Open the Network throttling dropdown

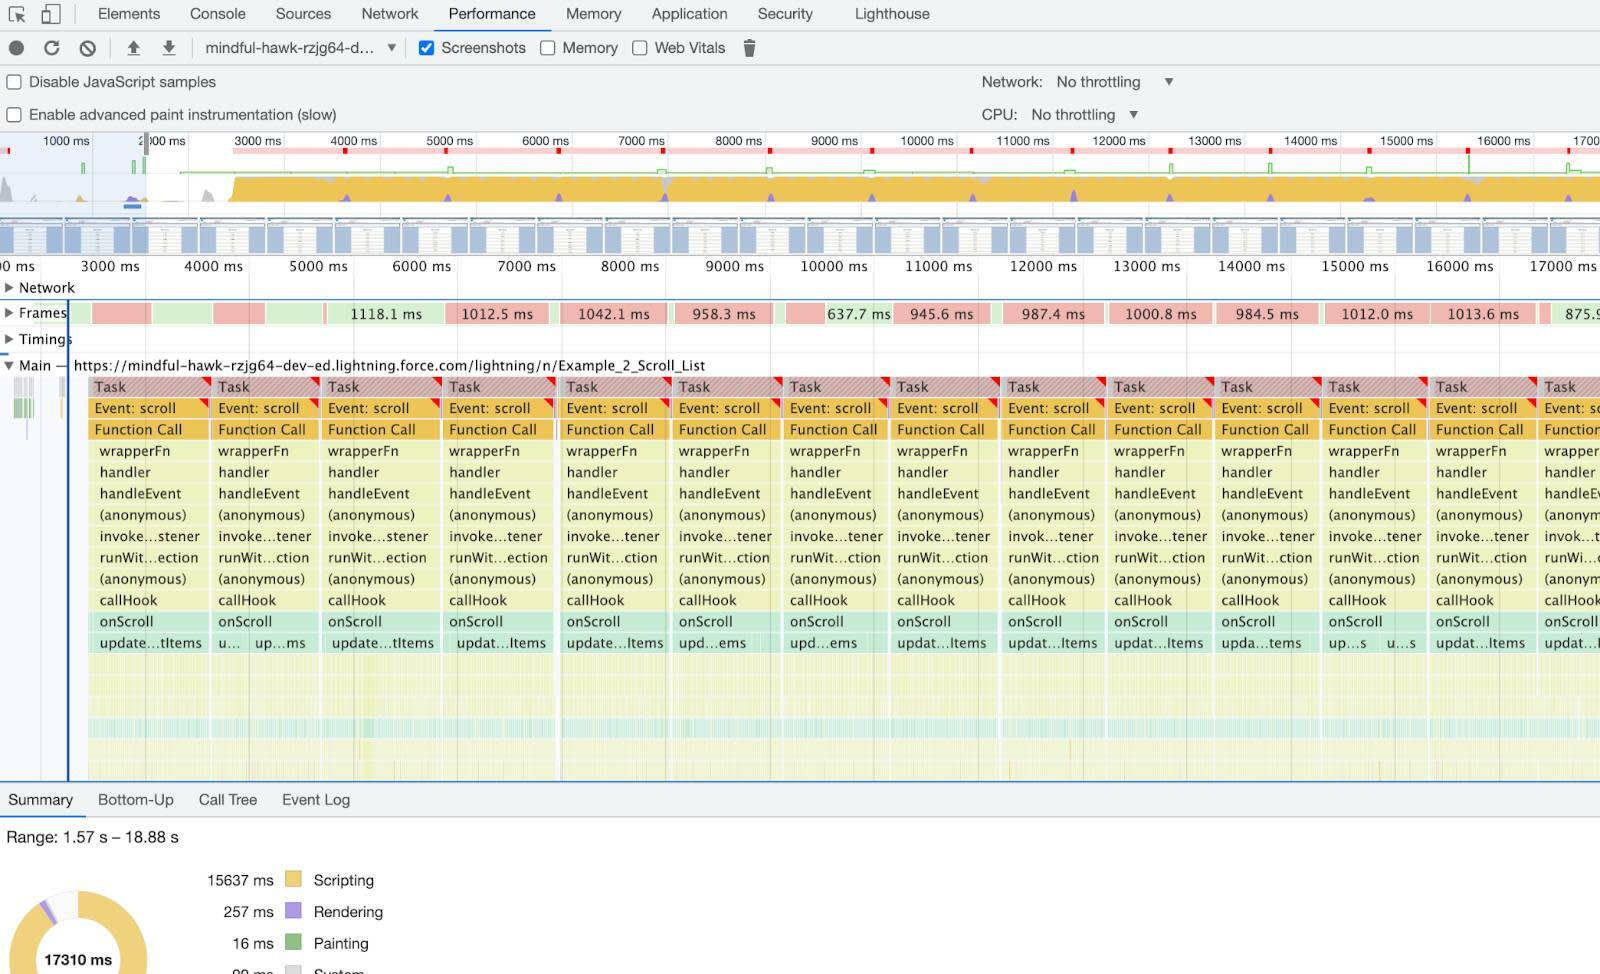[1115, 82]
